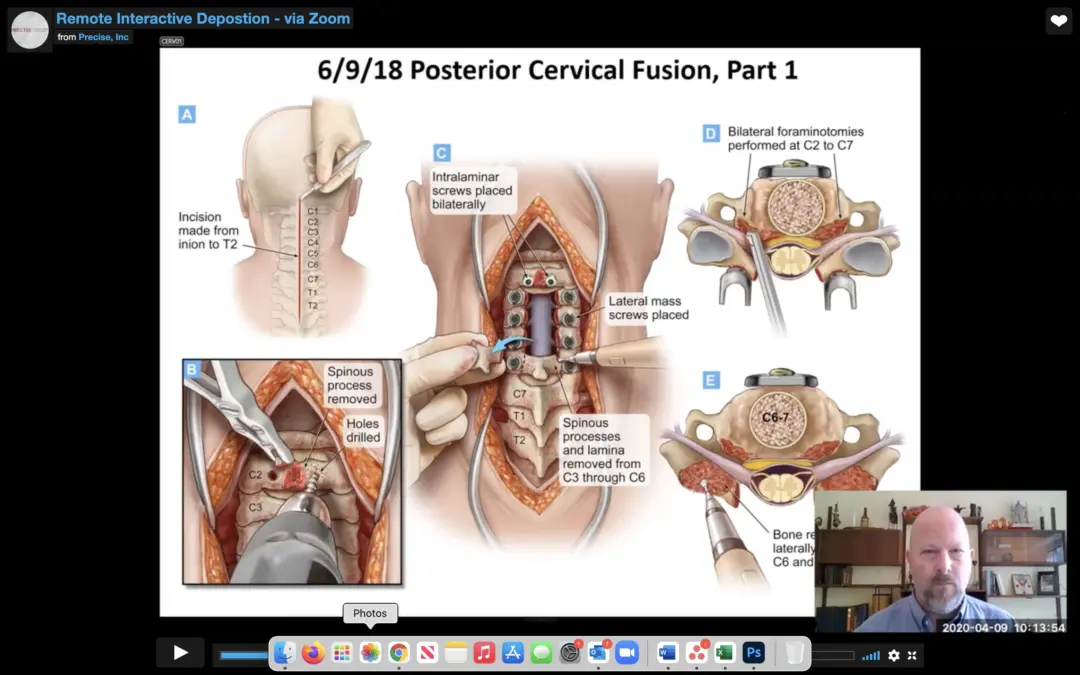
Task: Open Messages from the dock
Action: [541, 652]
